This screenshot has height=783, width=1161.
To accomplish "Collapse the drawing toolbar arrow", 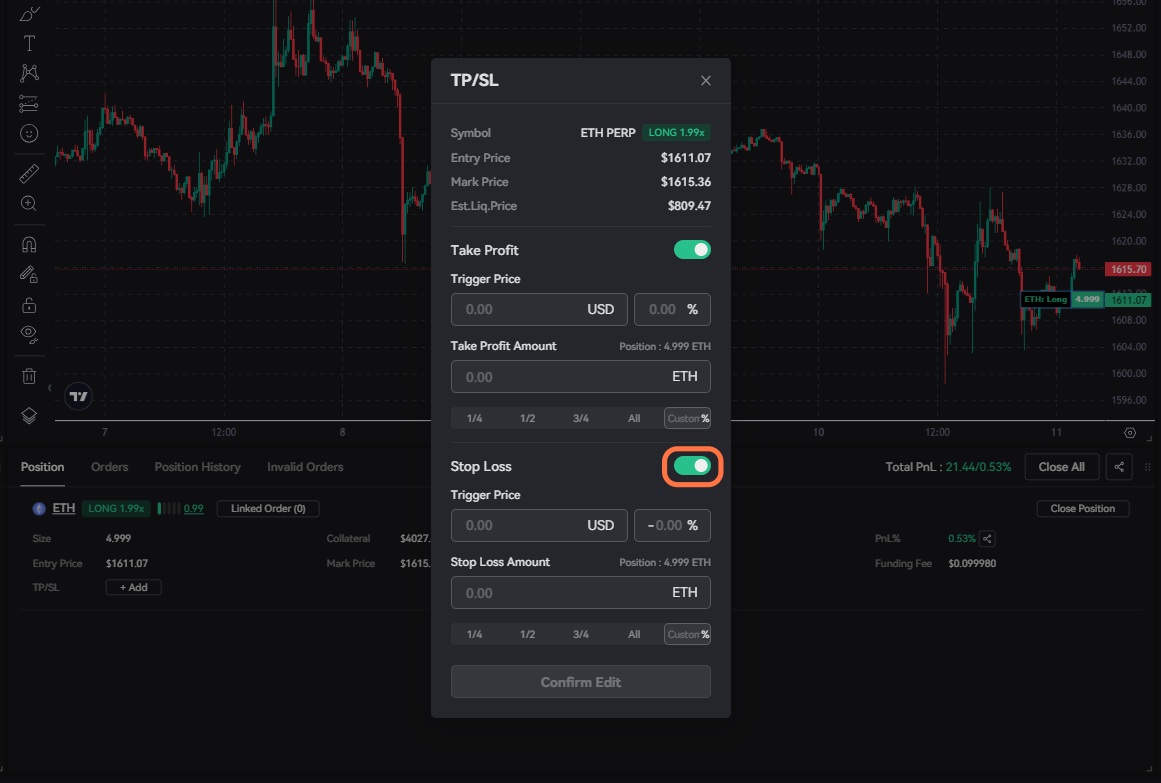I will (50, 387).
